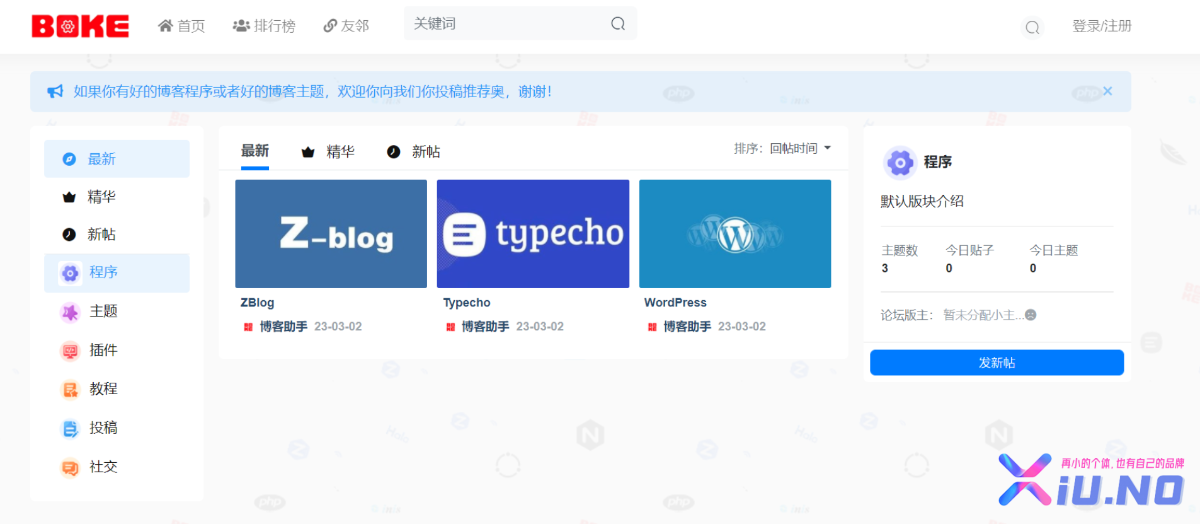Click the 今日贴子 stat label
This screenshot has height=524, width=1200.
click(x=970, y=251)
